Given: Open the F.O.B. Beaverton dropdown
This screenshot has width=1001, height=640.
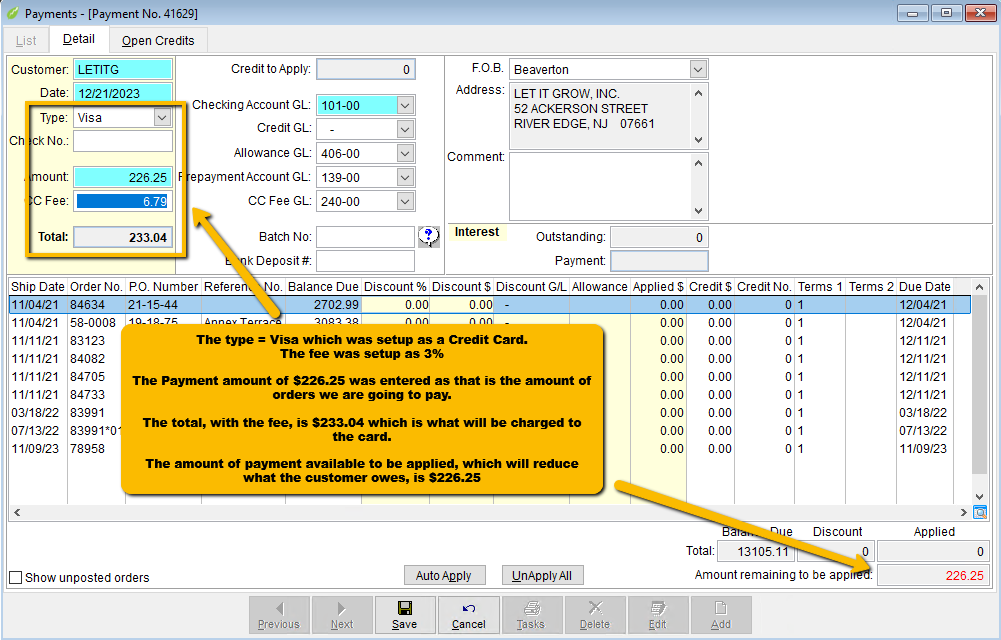Looking at the screenshot, I should pos(697,69).
